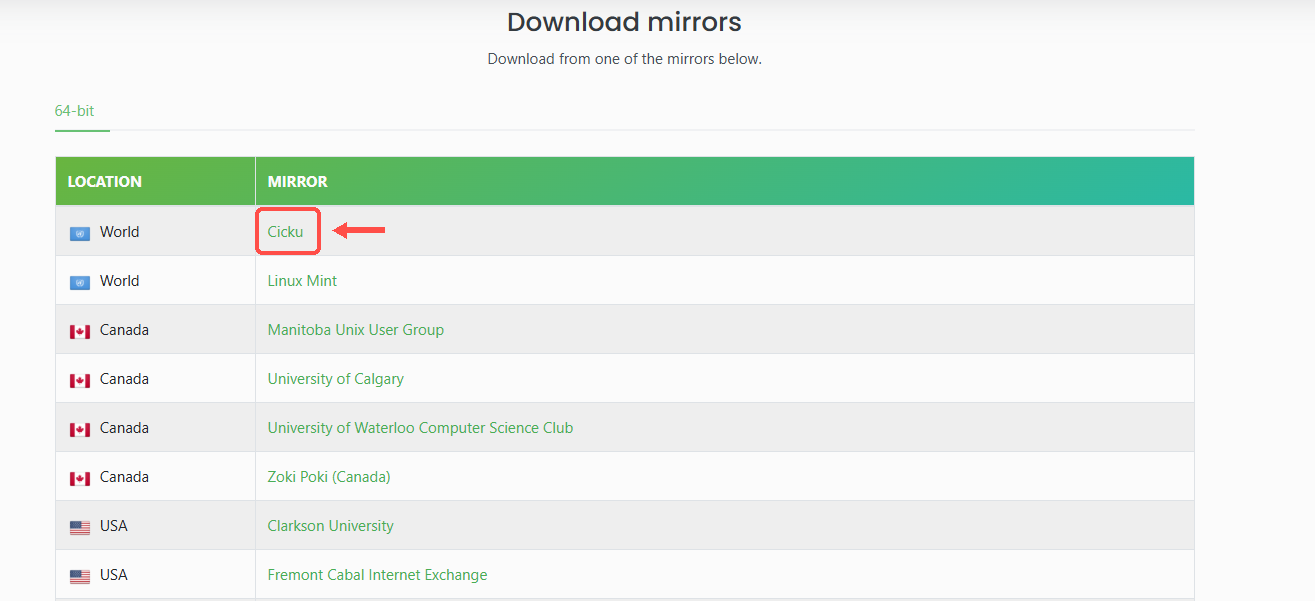Click the UN flag icon in Cicku row
The width and height of the screenshot is (1315, 601).
[80, 233]
